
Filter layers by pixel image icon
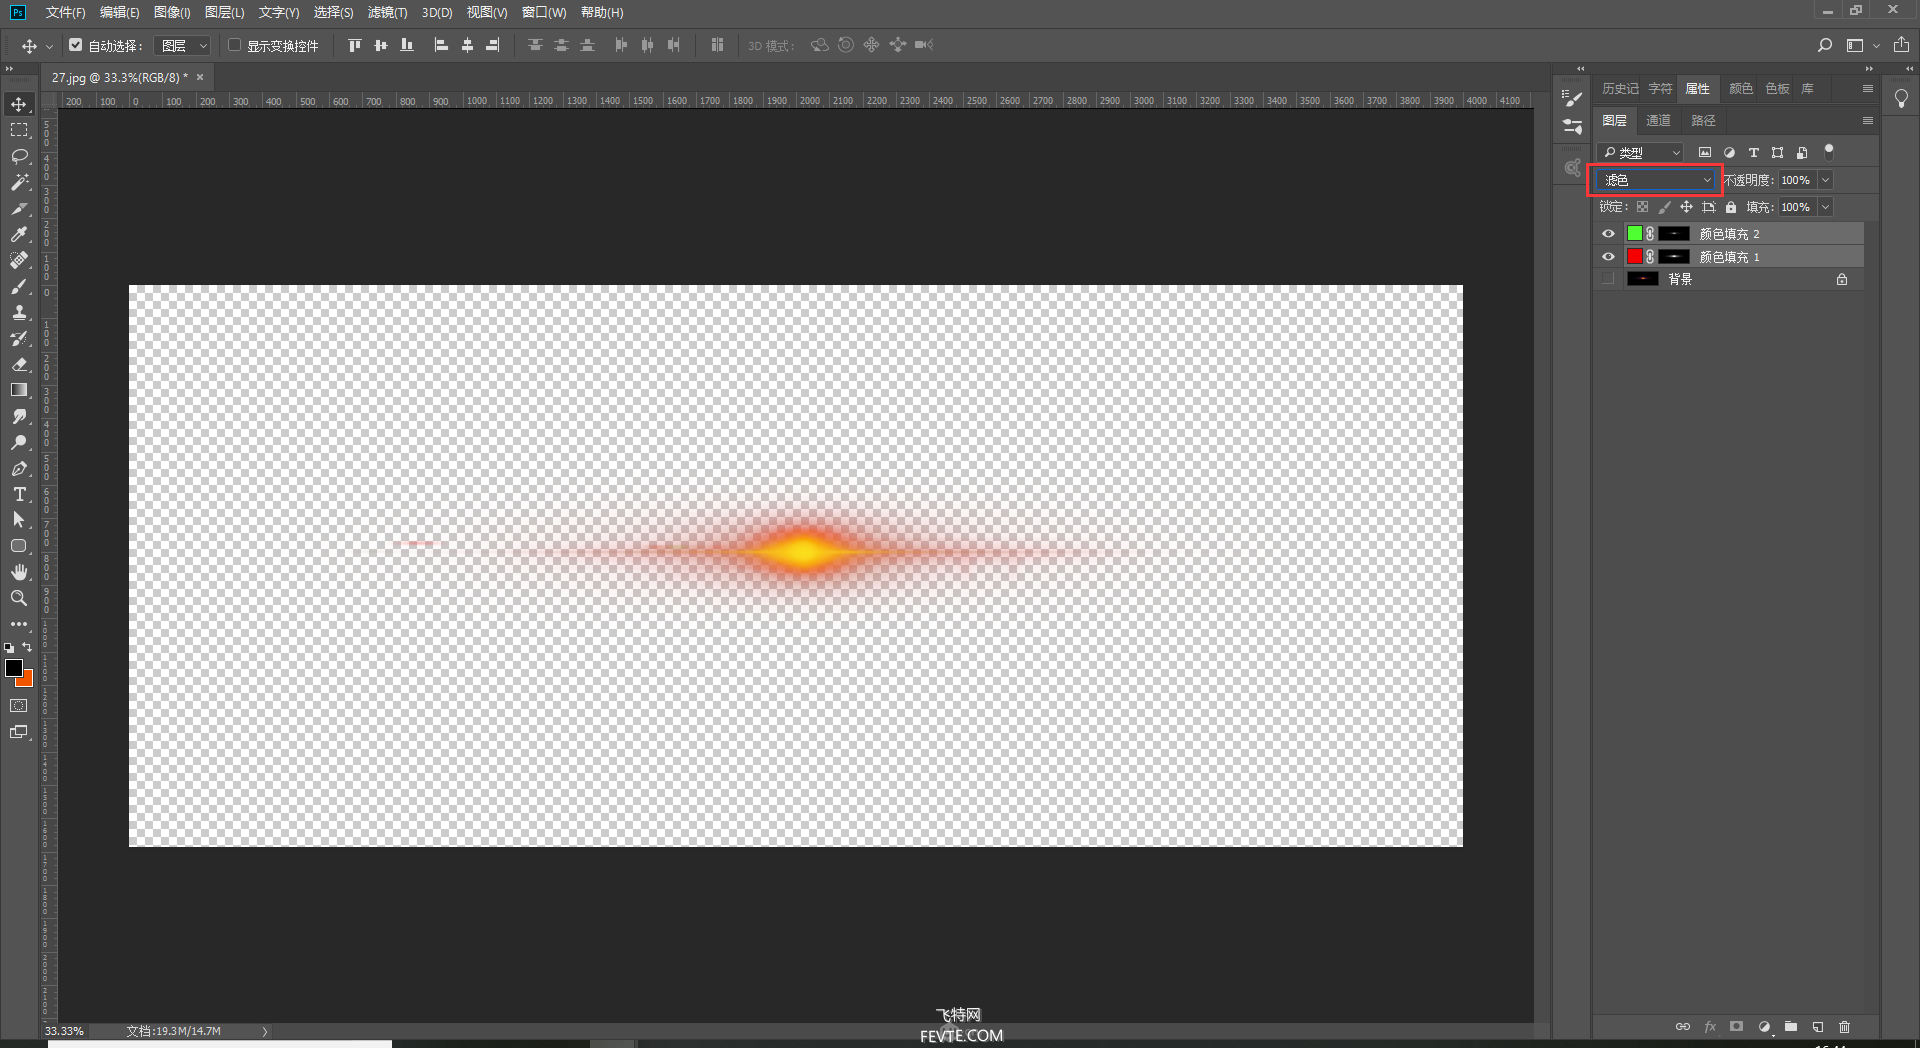1705,153
